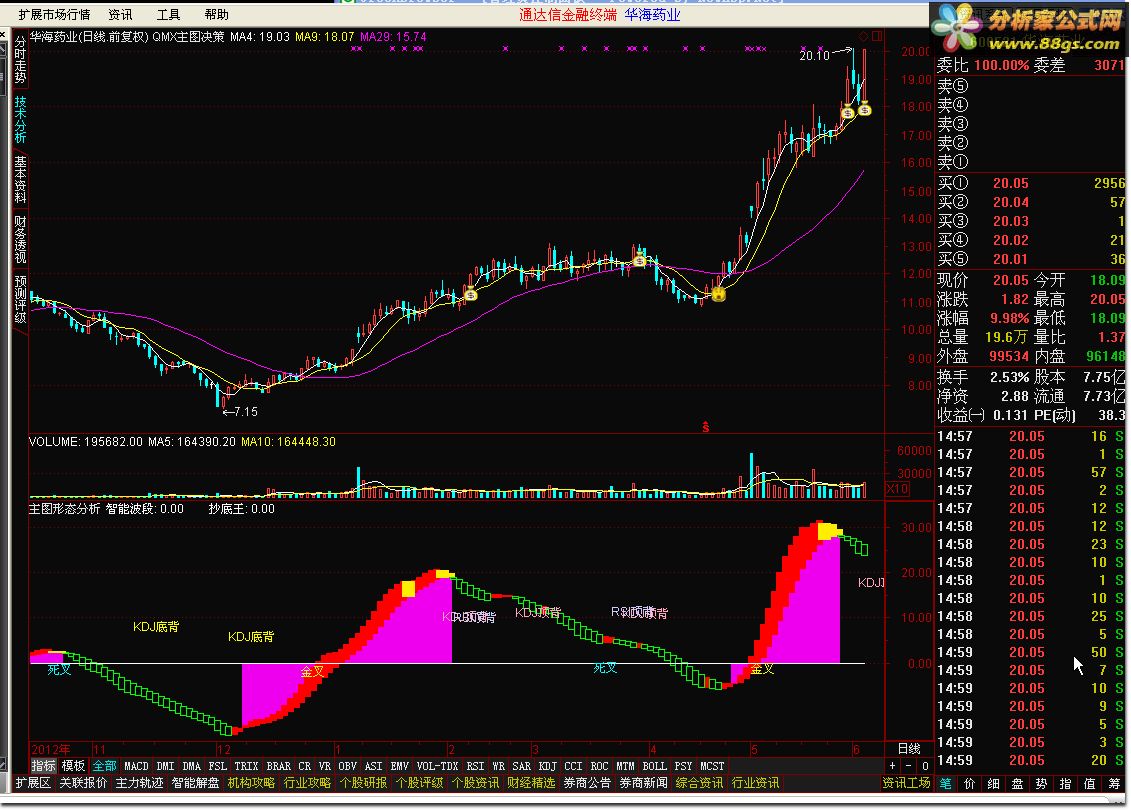Open the 帮助 menu
Viewport: 1131px width, 810px height.
coord(216,14)
